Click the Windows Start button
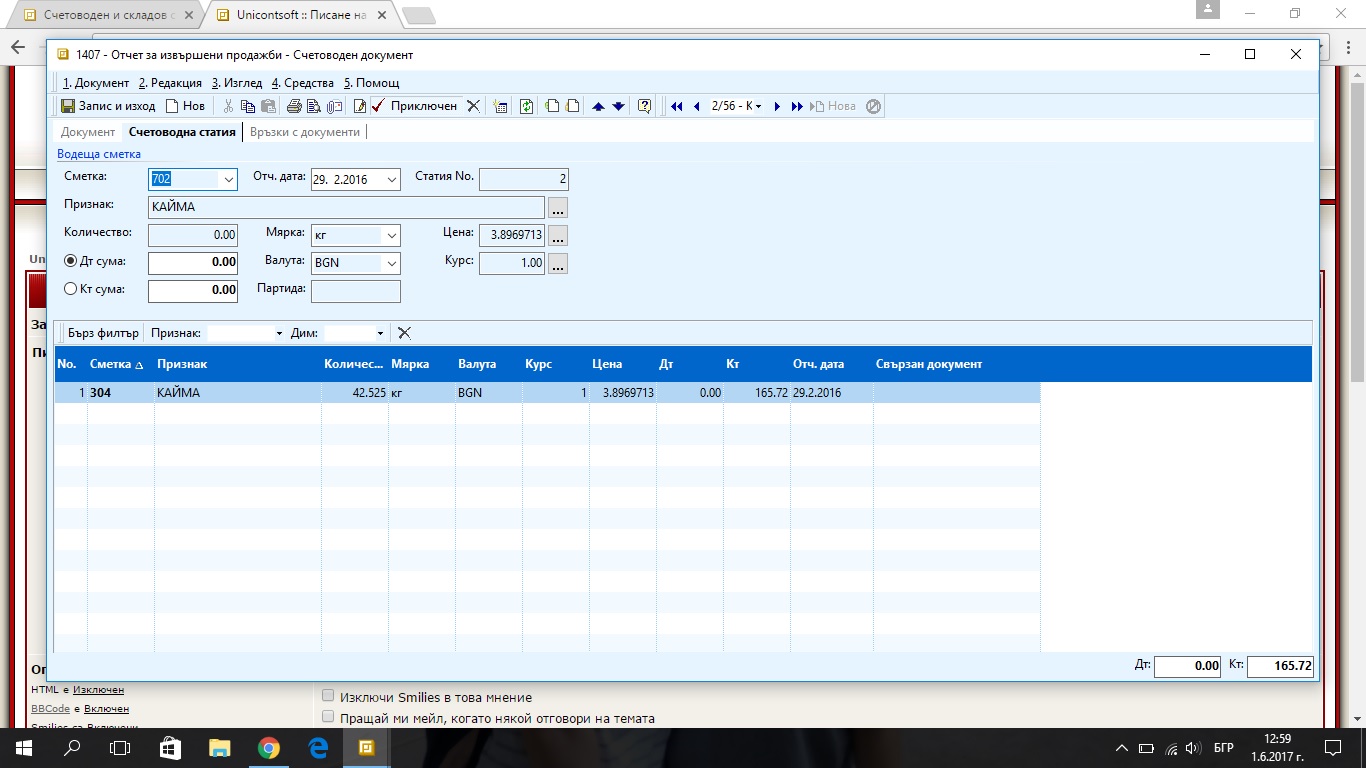The width and height of the screenshot is (1366, 768). (x=23, y=747)
